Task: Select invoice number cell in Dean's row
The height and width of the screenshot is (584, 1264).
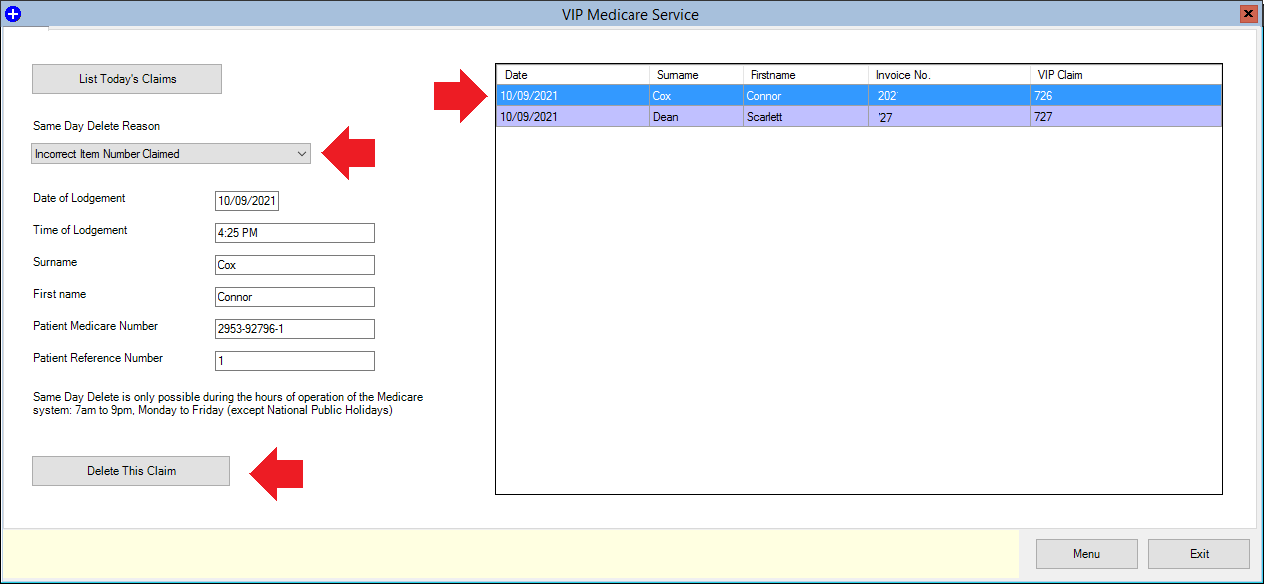Action: pos(949,117)
